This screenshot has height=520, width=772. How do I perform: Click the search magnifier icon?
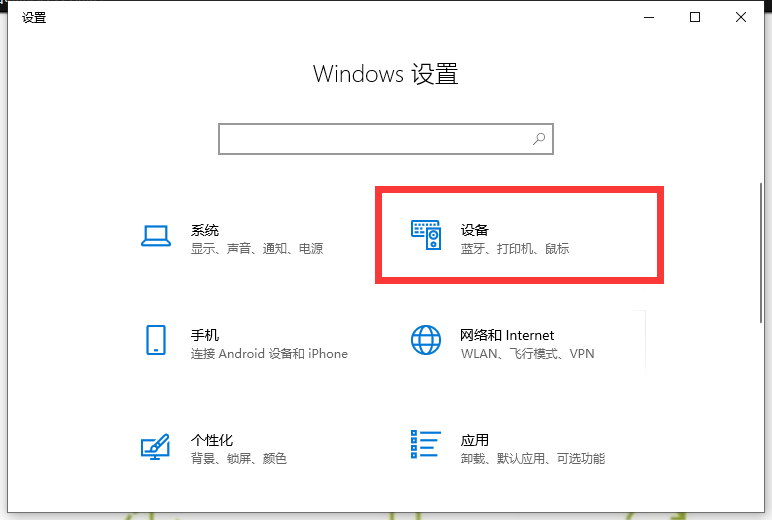point(539,139)
